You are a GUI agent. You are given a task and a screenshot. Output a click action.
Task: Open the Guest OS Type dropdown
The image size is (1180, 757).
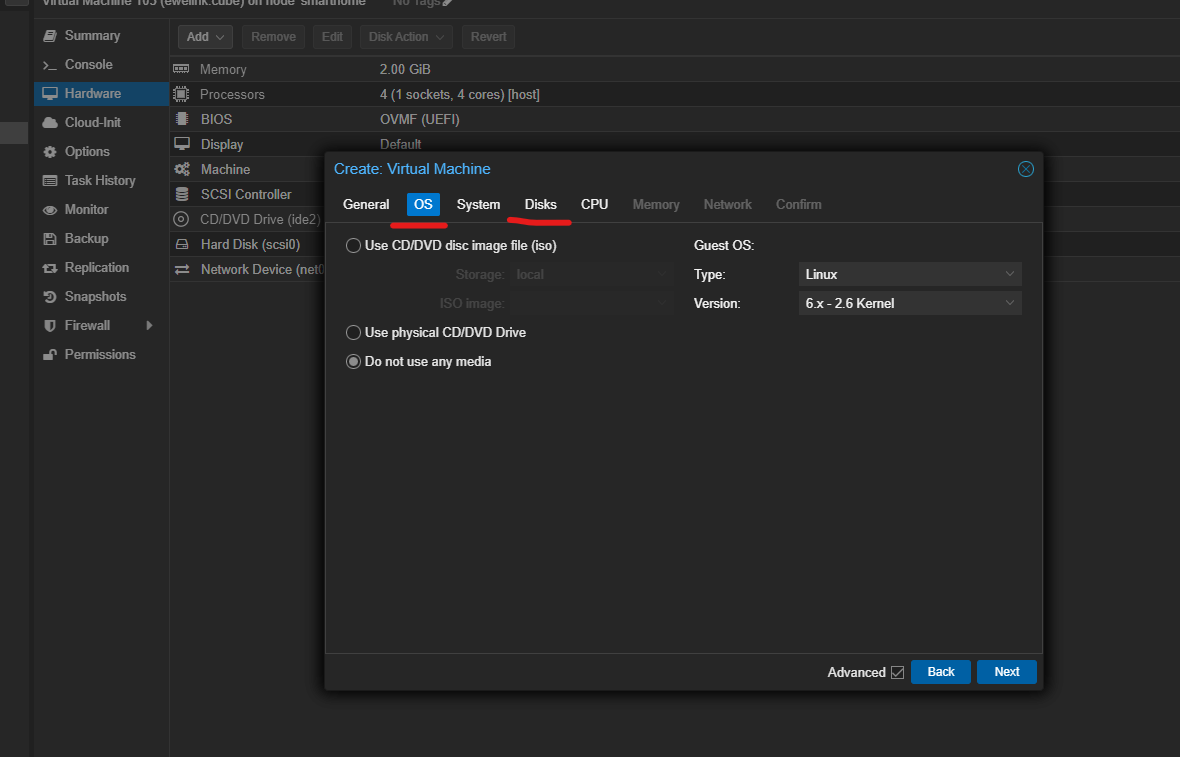tap(910, 274)
